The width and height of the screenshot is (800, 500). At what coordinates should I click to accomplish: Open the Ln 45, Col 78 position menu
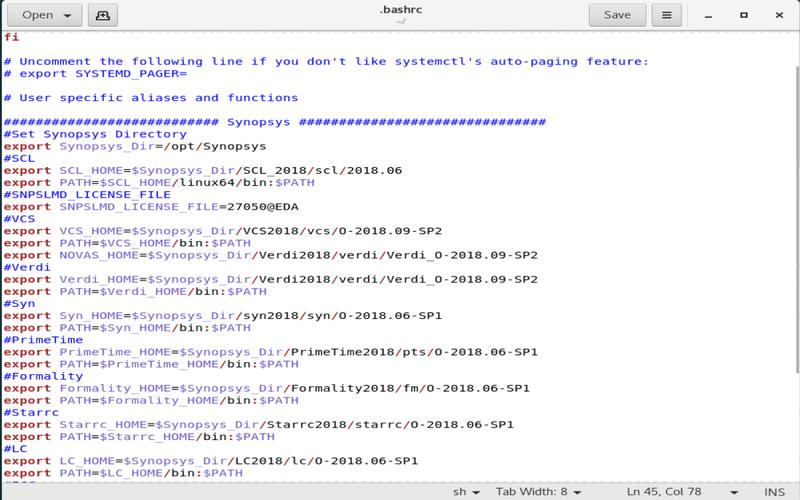click(682, 492)
